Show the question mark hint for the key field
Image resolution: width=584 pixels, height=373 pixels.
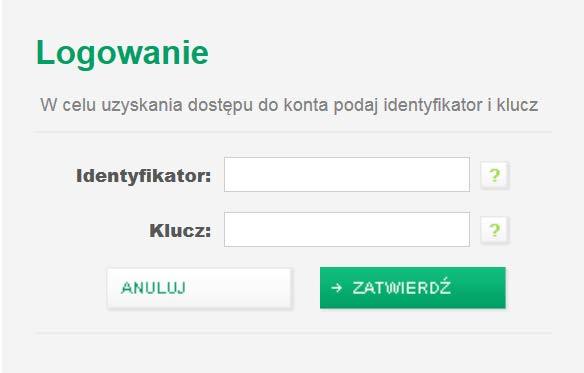[x=495, y=230]
